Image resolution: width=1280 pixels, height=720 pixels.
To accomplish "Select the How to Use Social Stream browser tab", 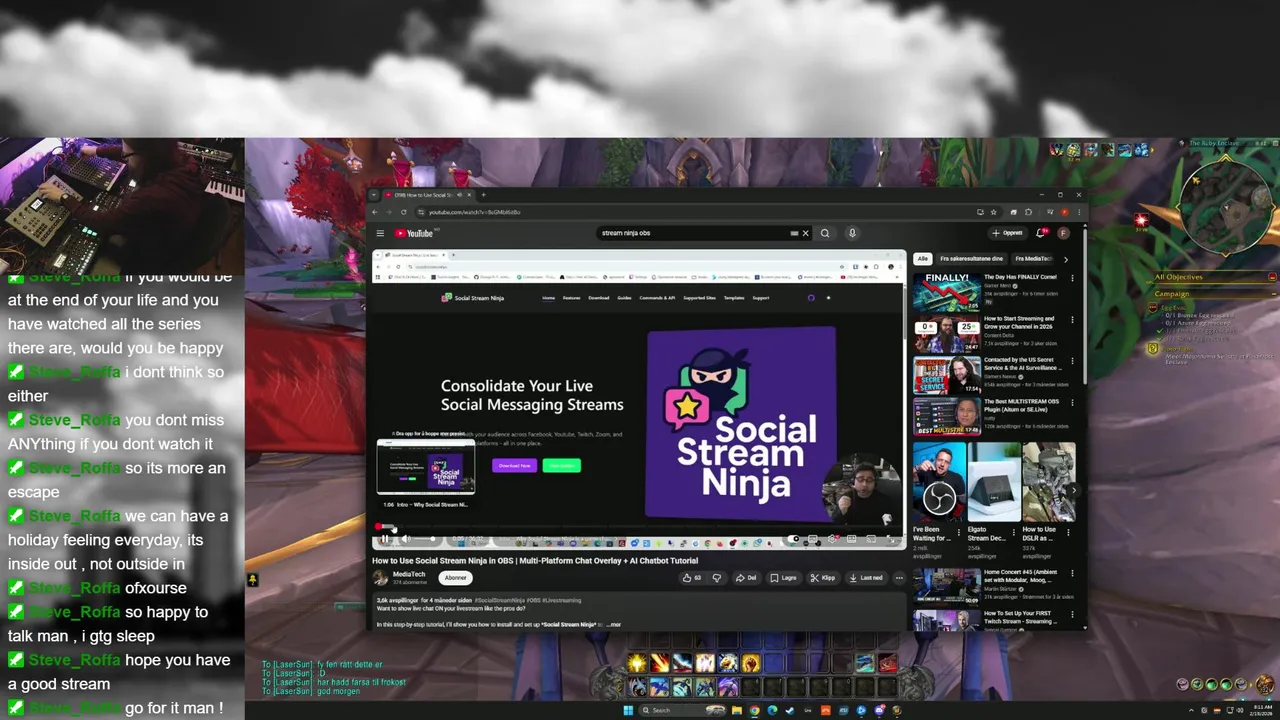I will pyautogui.click(x=428, y=195).
